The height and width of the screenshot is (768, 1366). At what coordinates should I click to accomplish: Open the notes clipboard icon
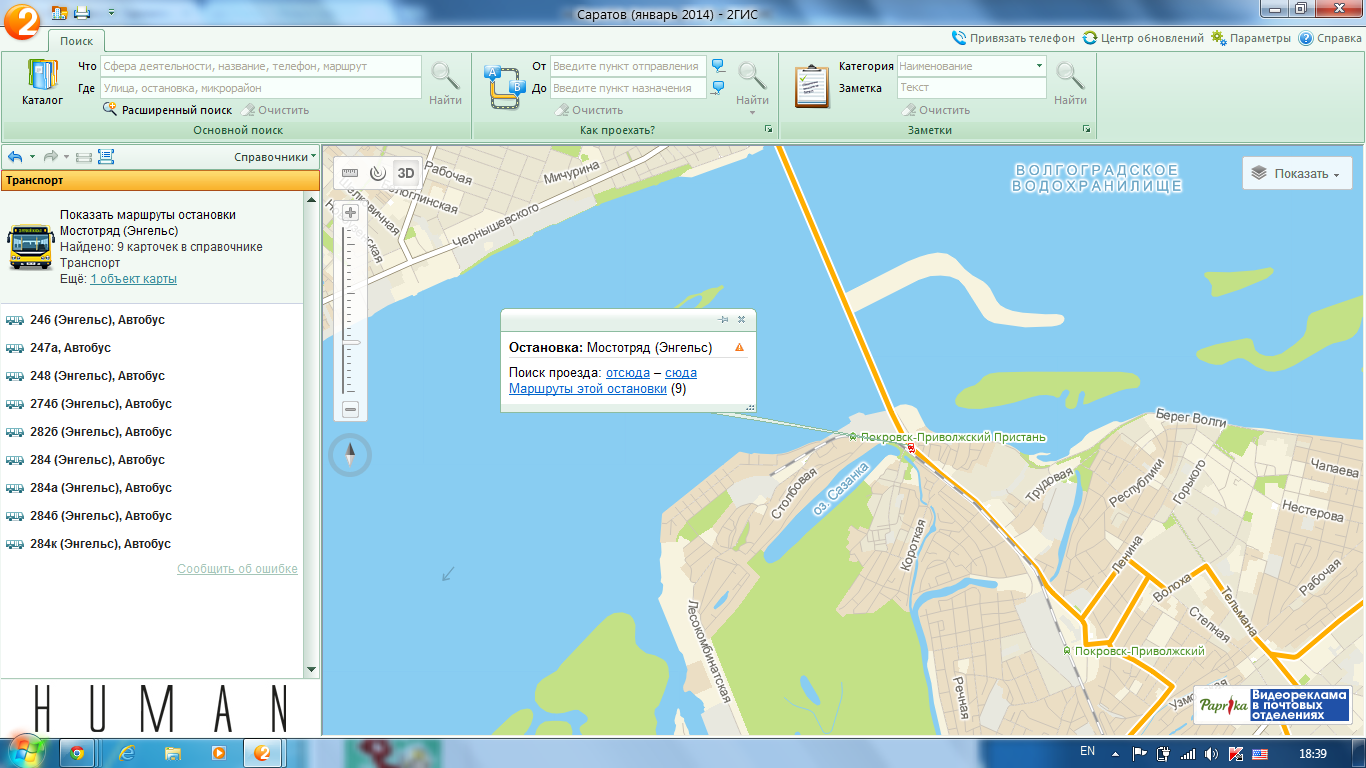(812, 86)
